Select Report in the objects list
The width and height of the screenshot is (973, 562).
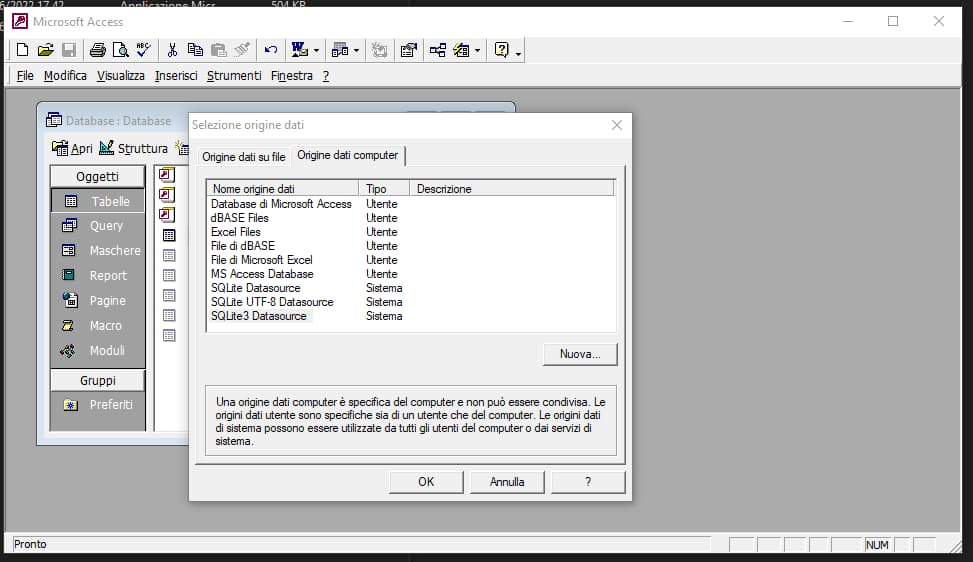tap(97, 275)
